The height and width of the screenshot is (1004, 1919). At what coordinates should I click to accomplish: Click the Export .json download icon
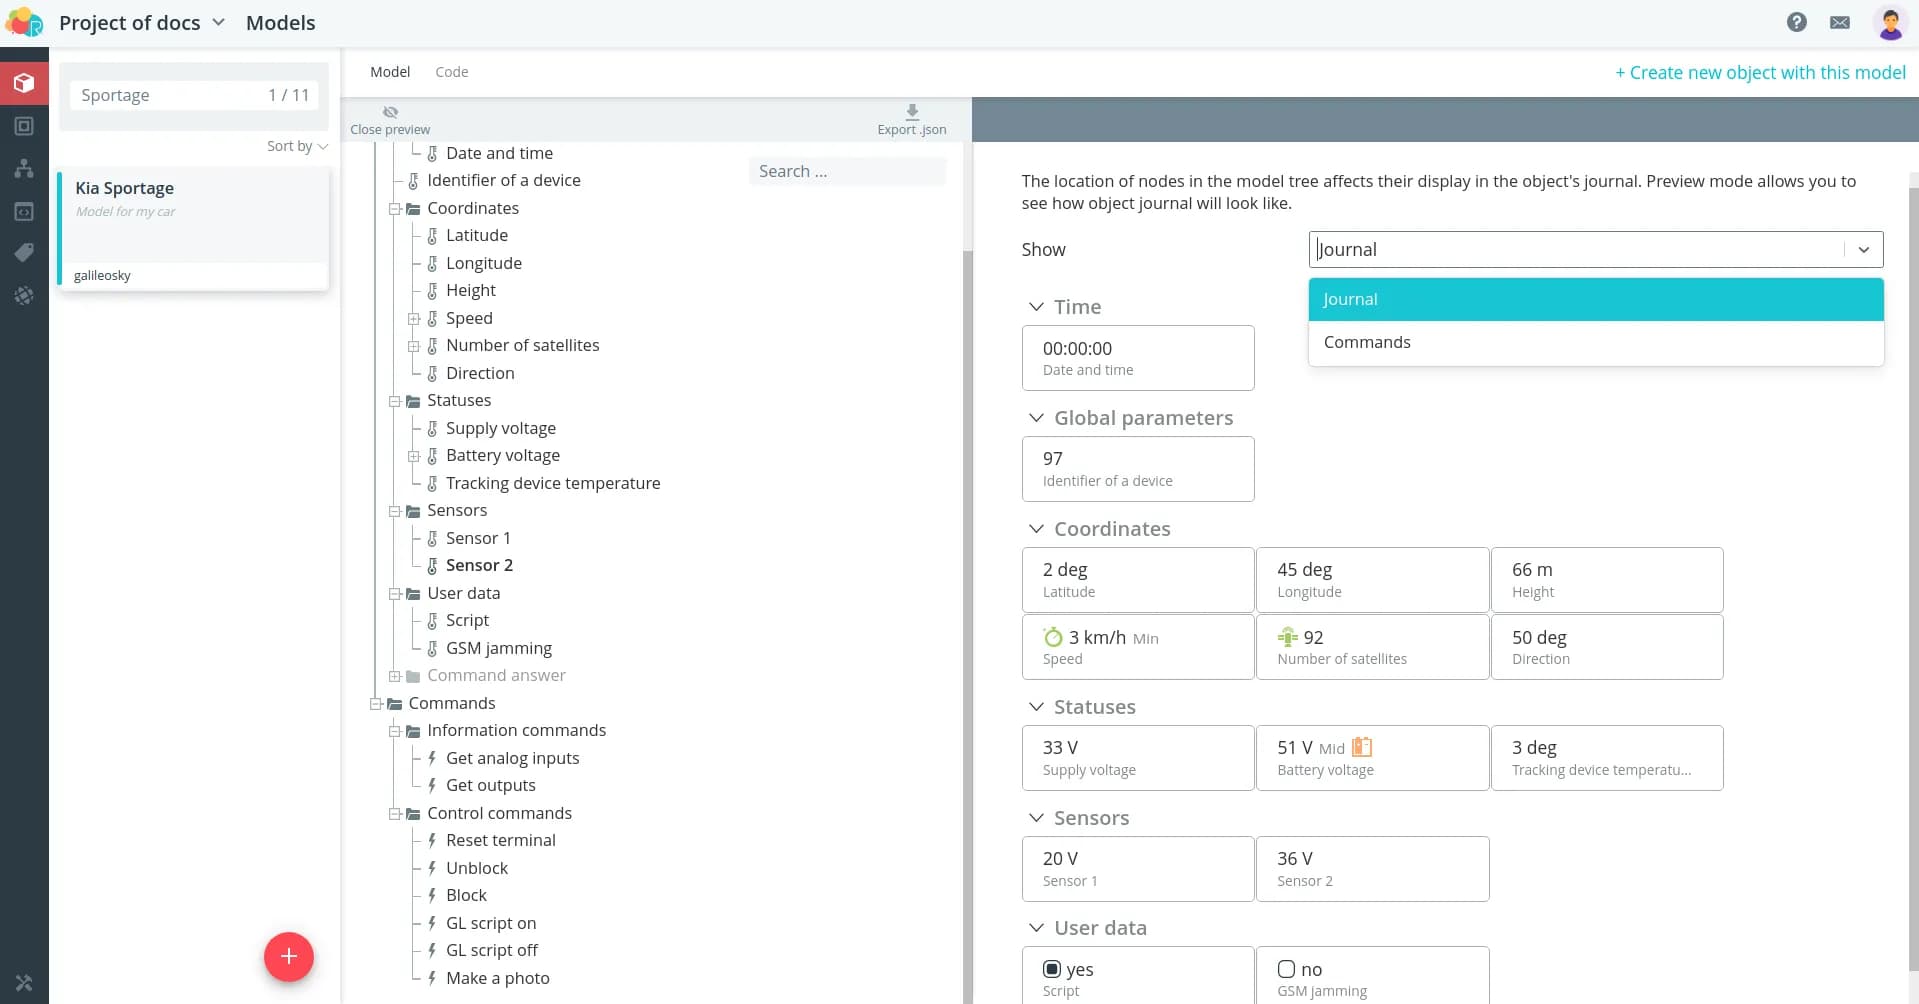911,112
